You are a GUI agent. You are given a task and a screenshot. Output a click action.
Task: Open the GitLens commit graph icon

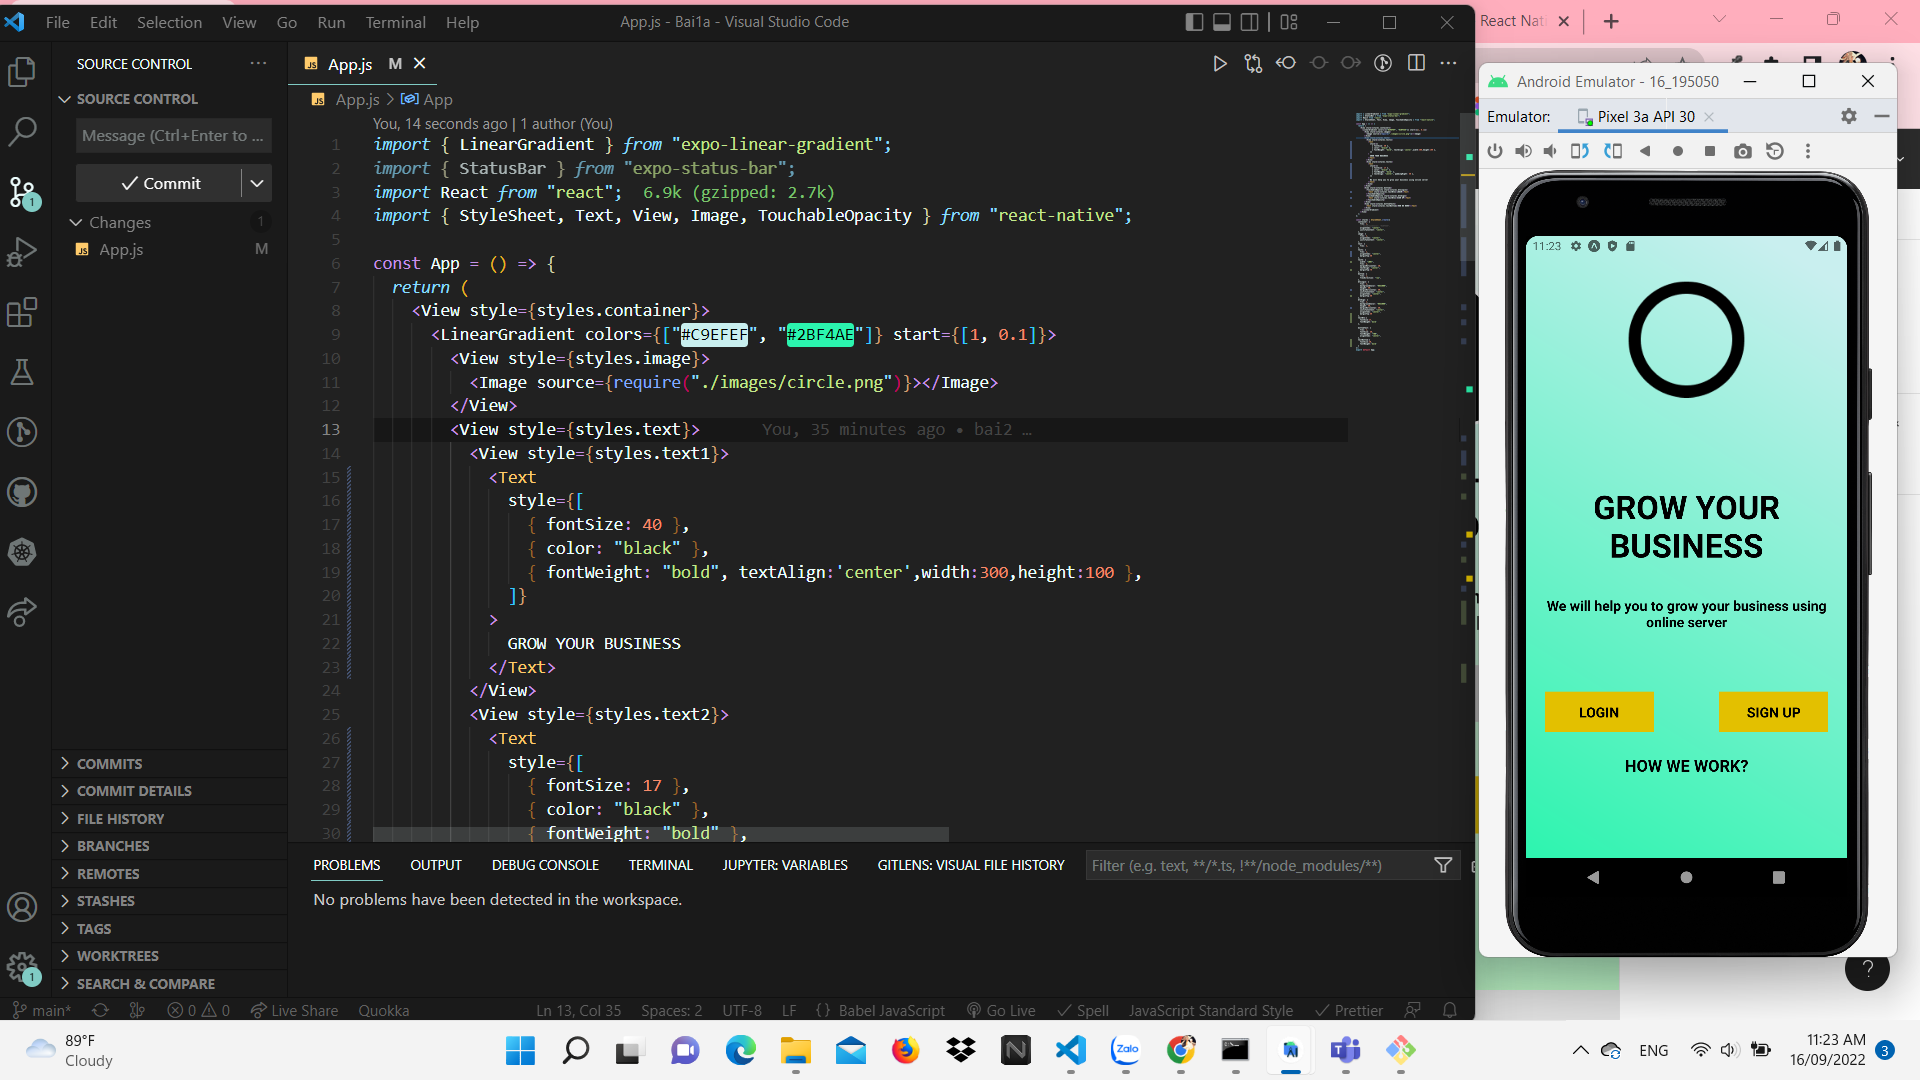coord(1384,62)
